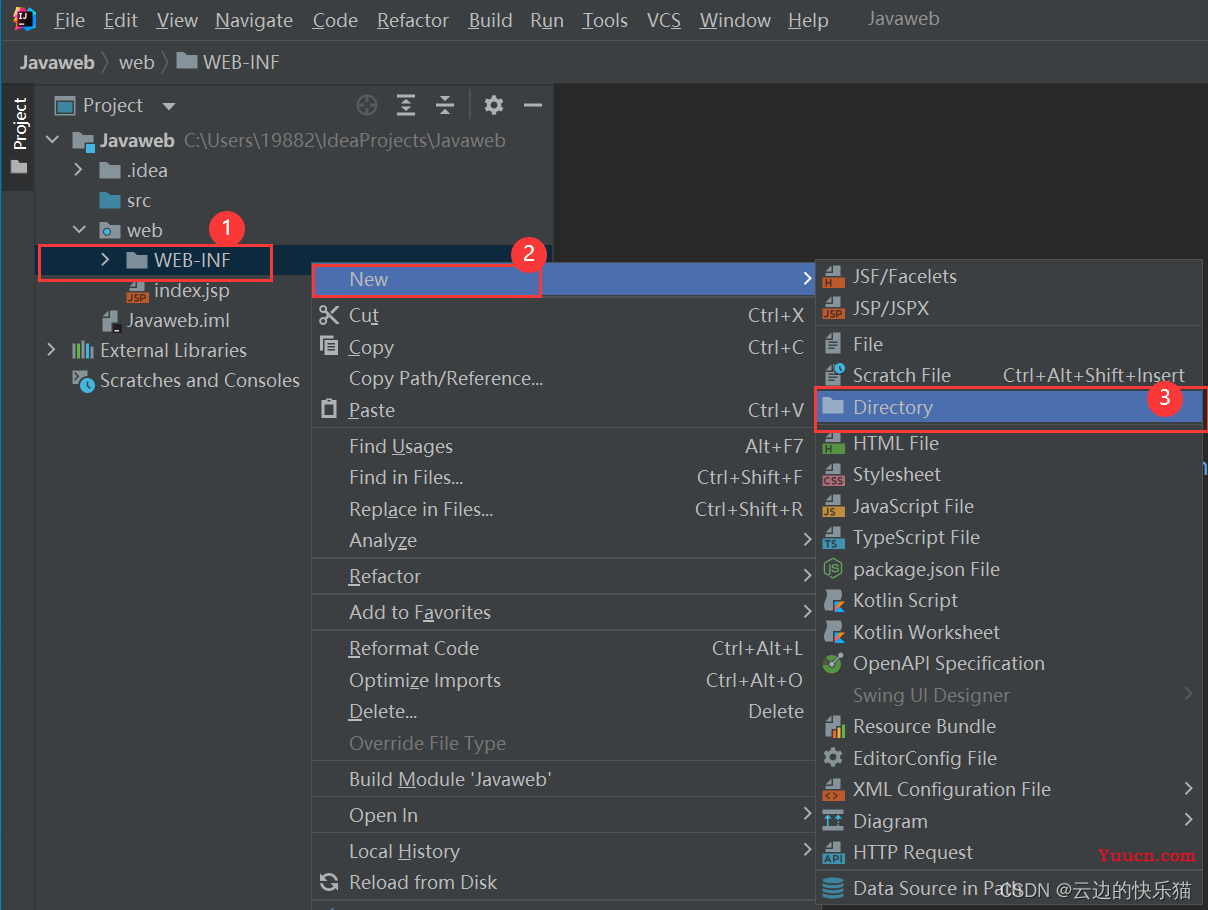Open the Analyze submenu

(563, 540)
